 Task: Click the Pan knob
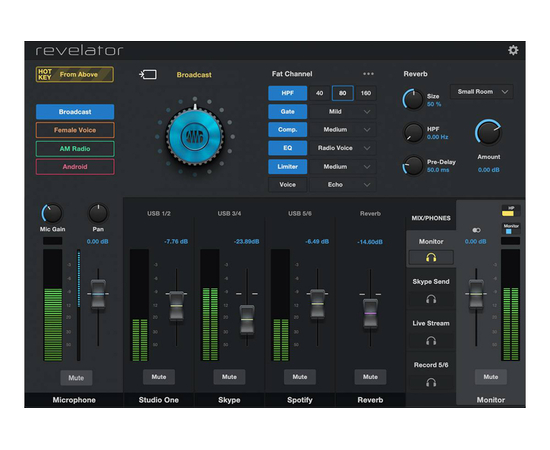coord(98,213)
